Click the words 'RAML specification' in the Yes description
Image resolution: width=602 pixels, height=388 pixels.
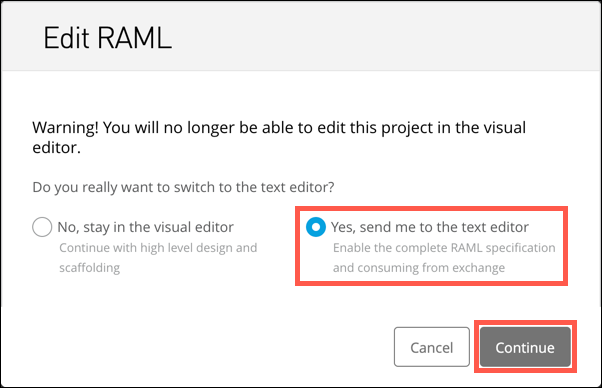coord(503,248)
